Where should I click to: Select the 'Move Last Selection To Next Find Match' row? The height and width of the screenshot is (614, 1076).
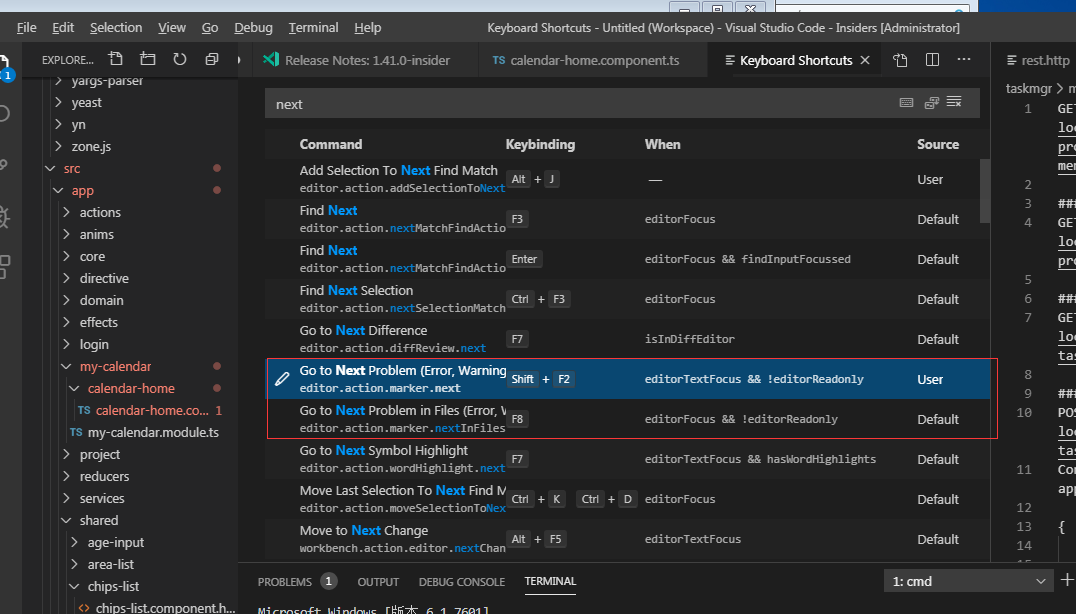(x=628, y=499)
